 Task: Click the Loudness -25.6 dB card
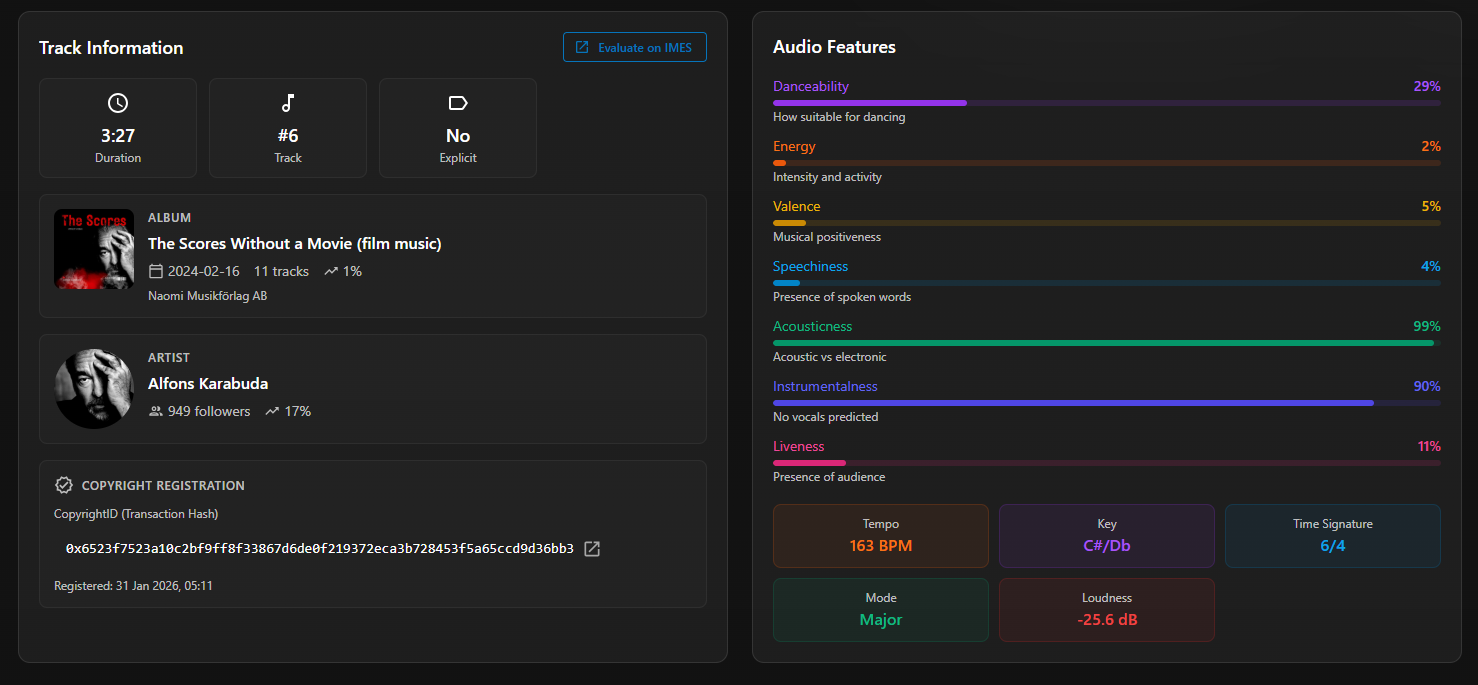pyautogui.click(x=1106, y=610)
